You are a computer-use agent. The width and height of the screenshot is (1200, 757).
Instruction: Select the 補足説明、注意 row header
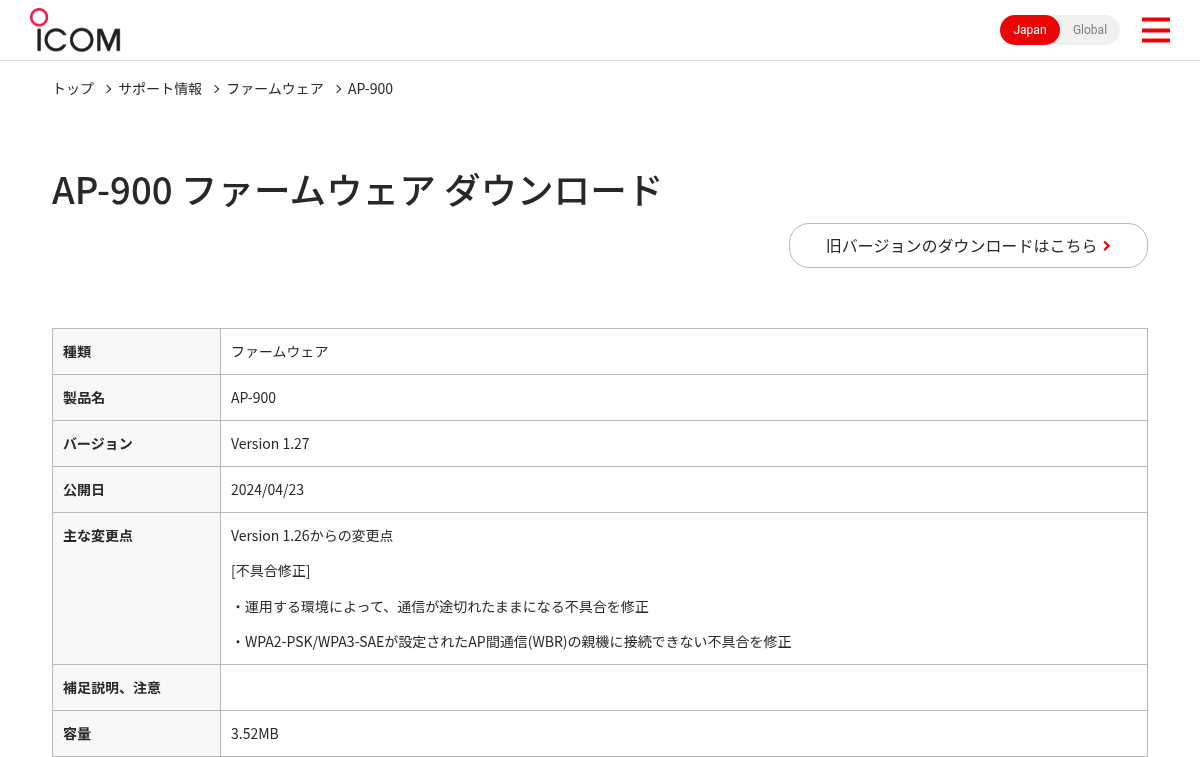[x=136, y=688]
